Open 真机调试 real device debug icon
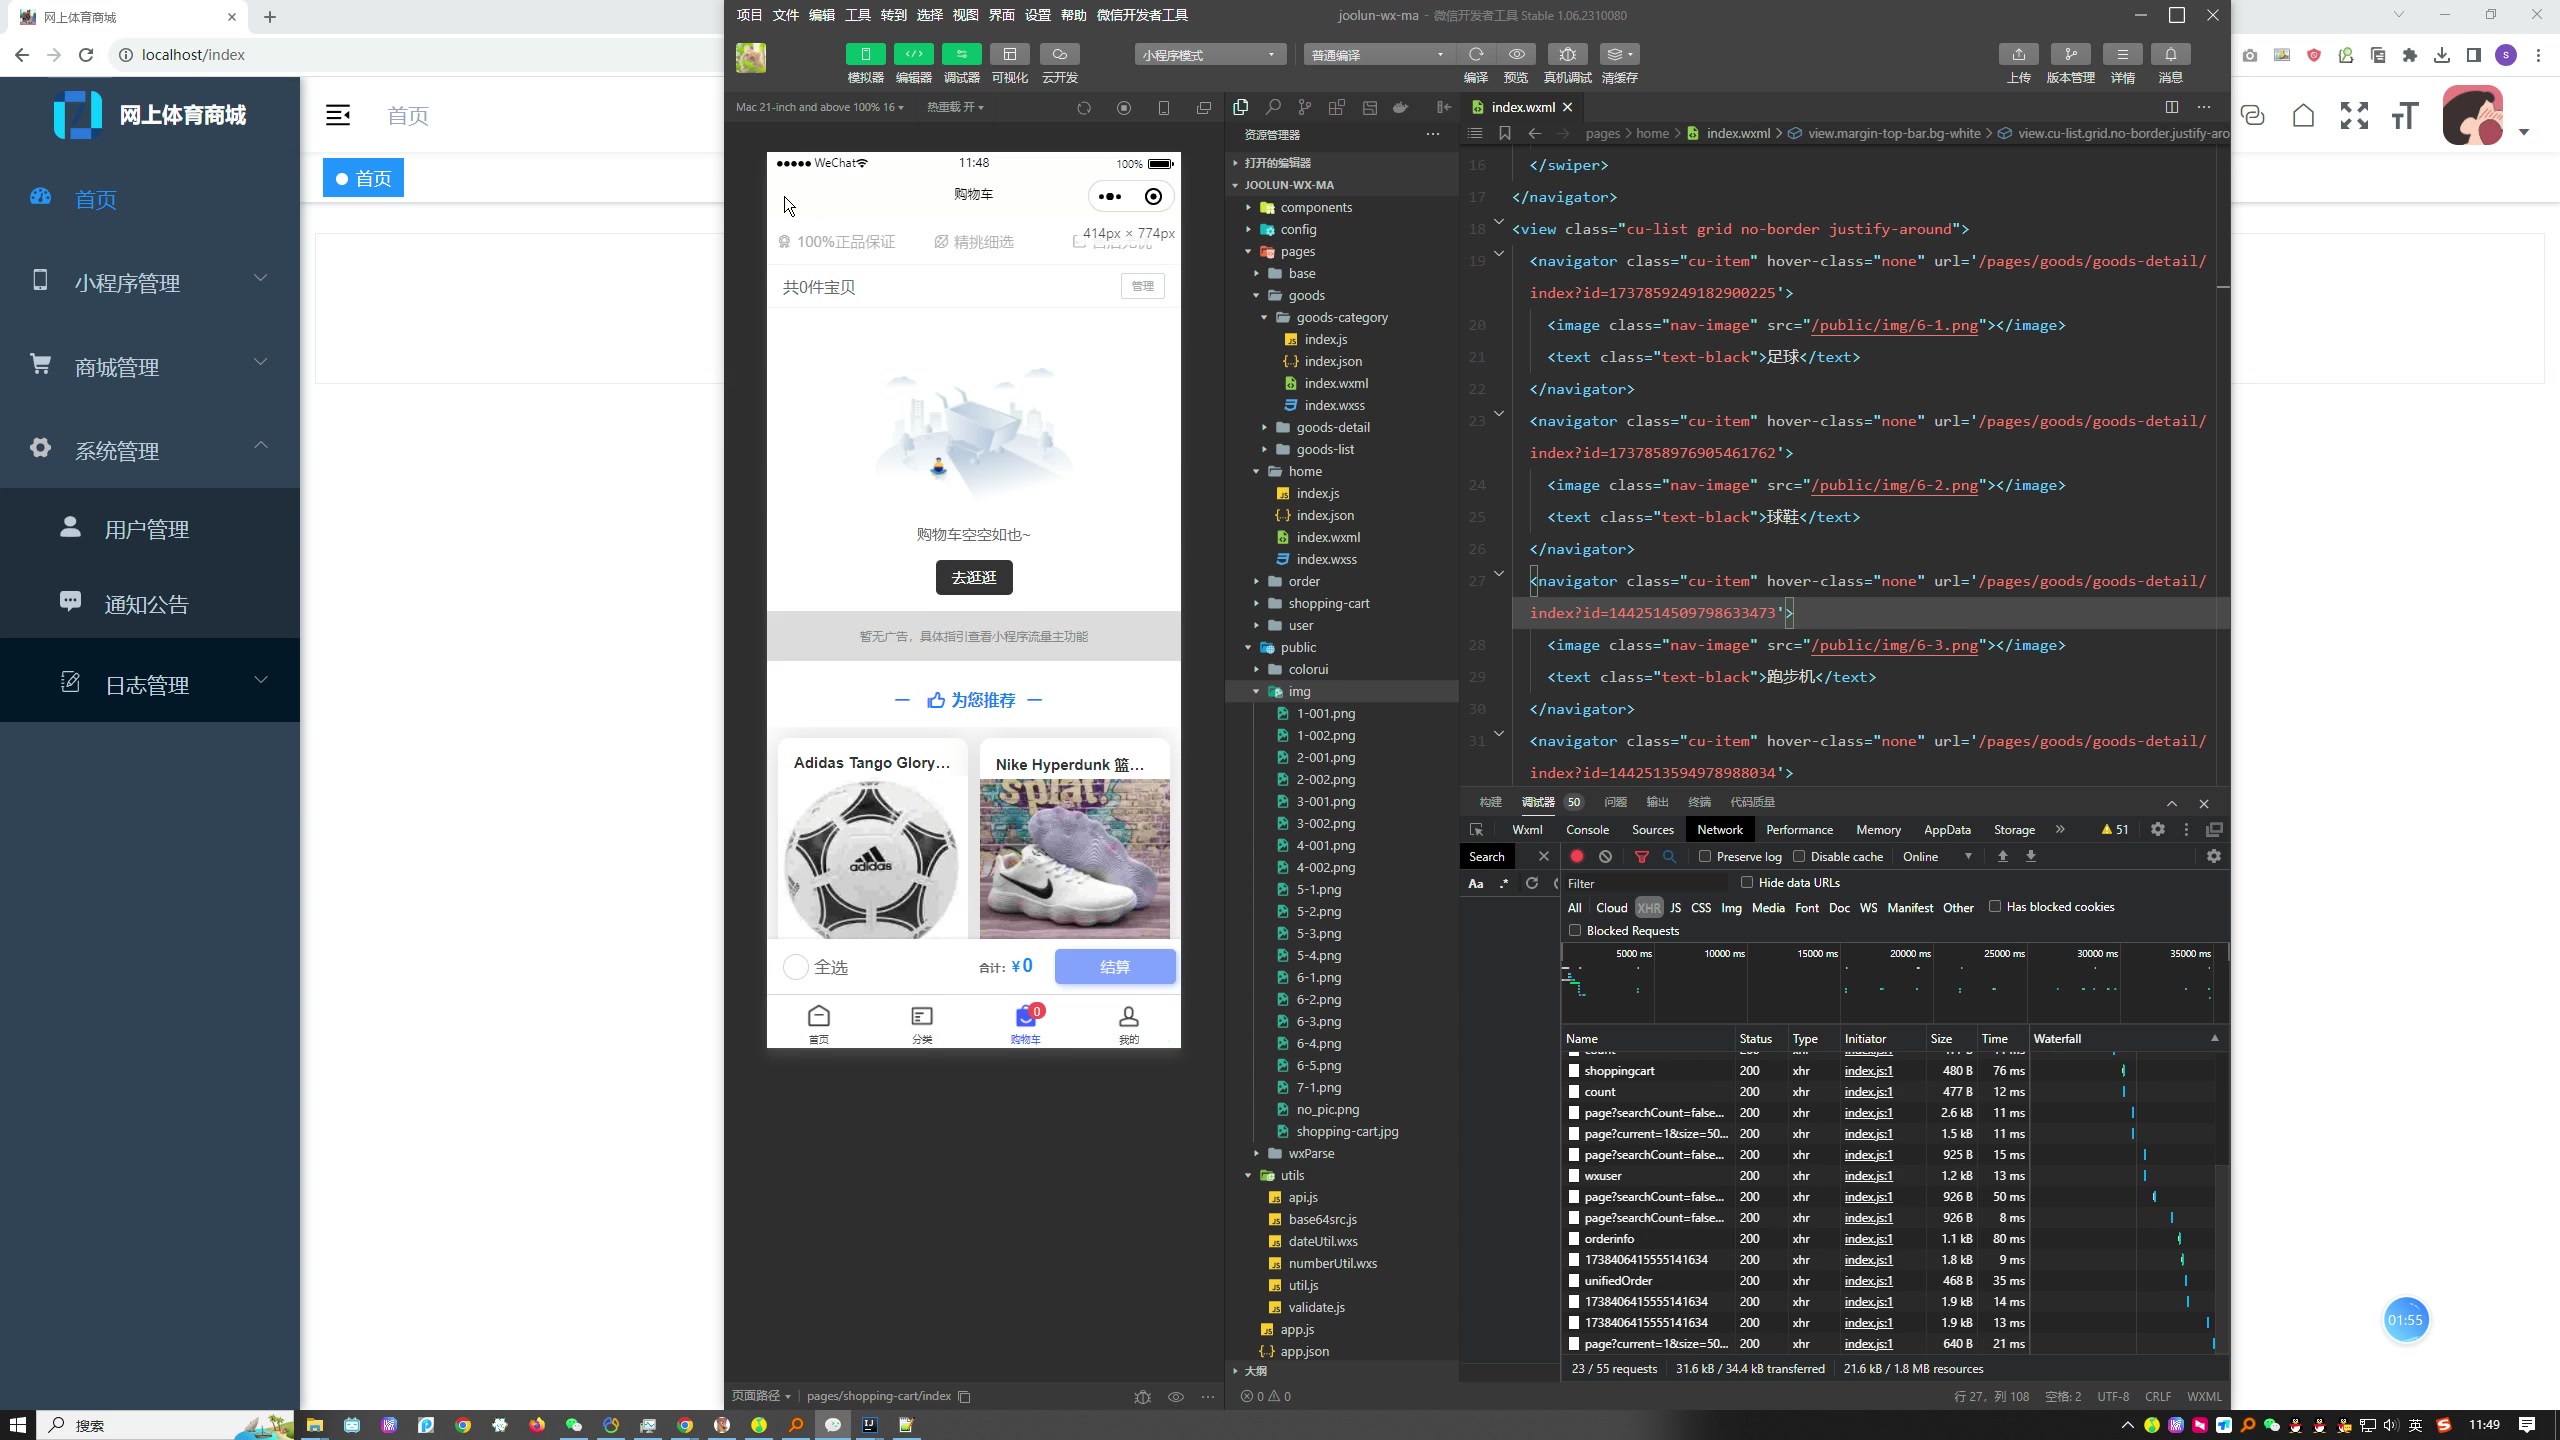This screenshot has height=1440, width=2560. [1568, 54]
